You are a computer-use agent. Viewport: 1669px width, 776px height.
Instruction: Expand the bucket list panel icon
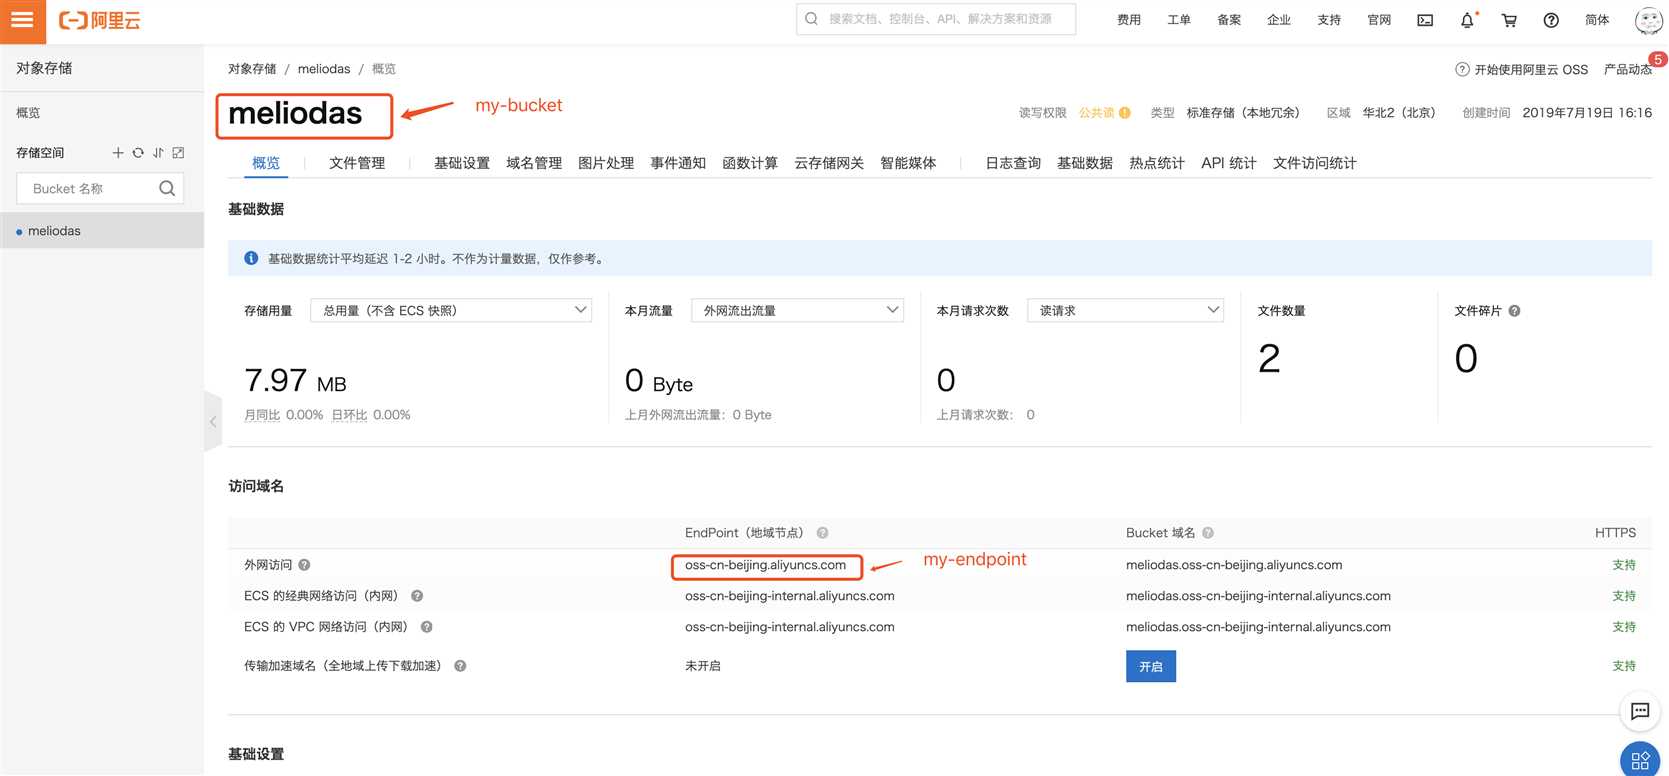(178, 153)
